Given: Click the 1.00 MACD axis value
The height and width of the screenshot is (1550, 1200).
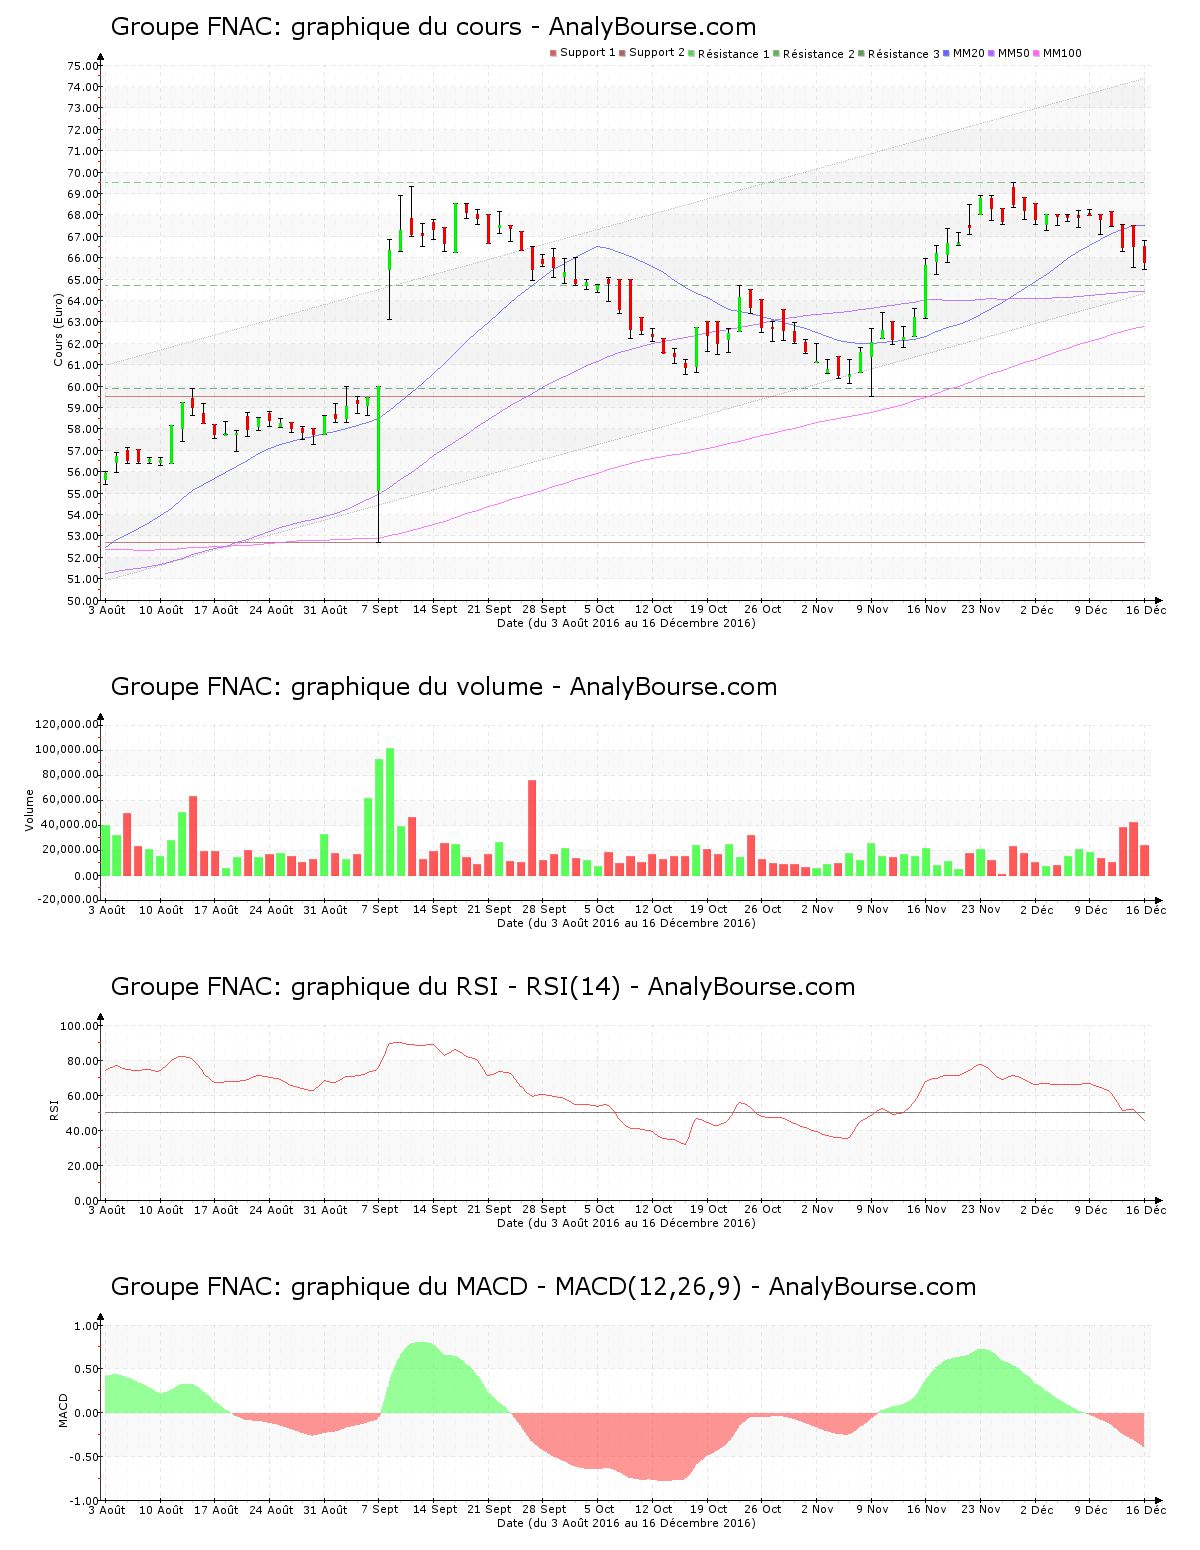Looking at the screenshot, I should [x=87, y=1326].
